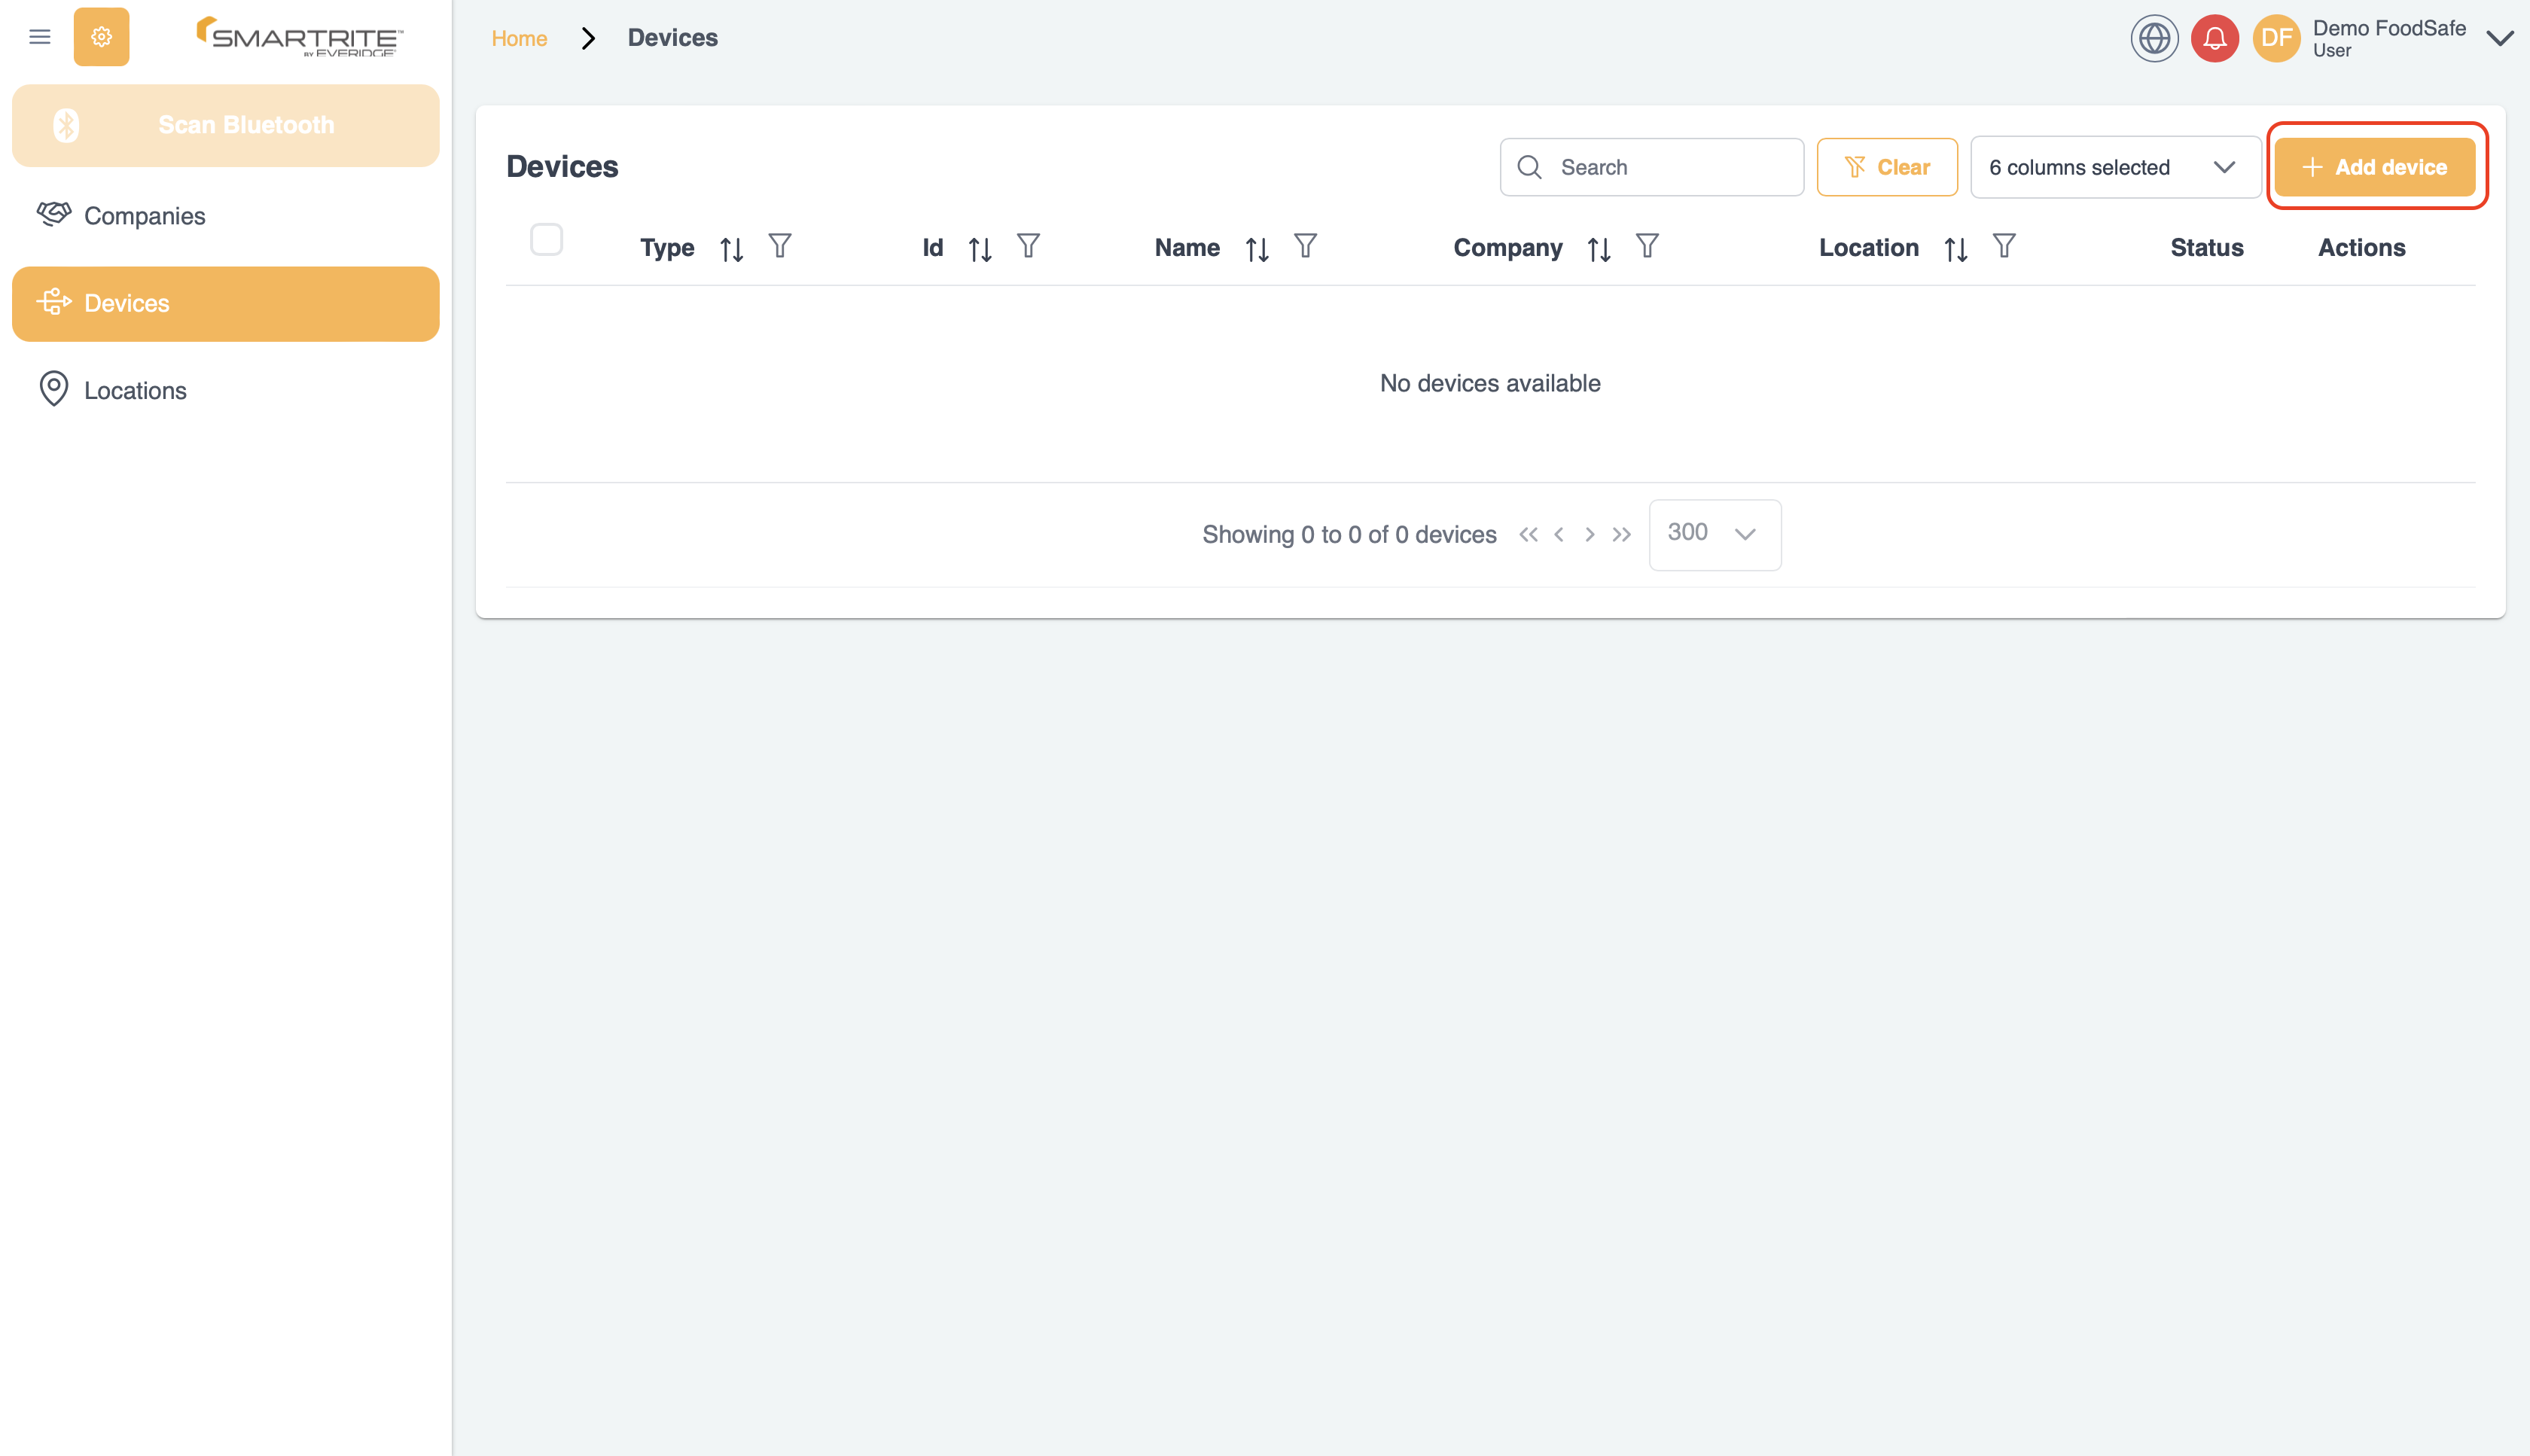Follow the Home breadcrumb link

(x=518, y=38)
